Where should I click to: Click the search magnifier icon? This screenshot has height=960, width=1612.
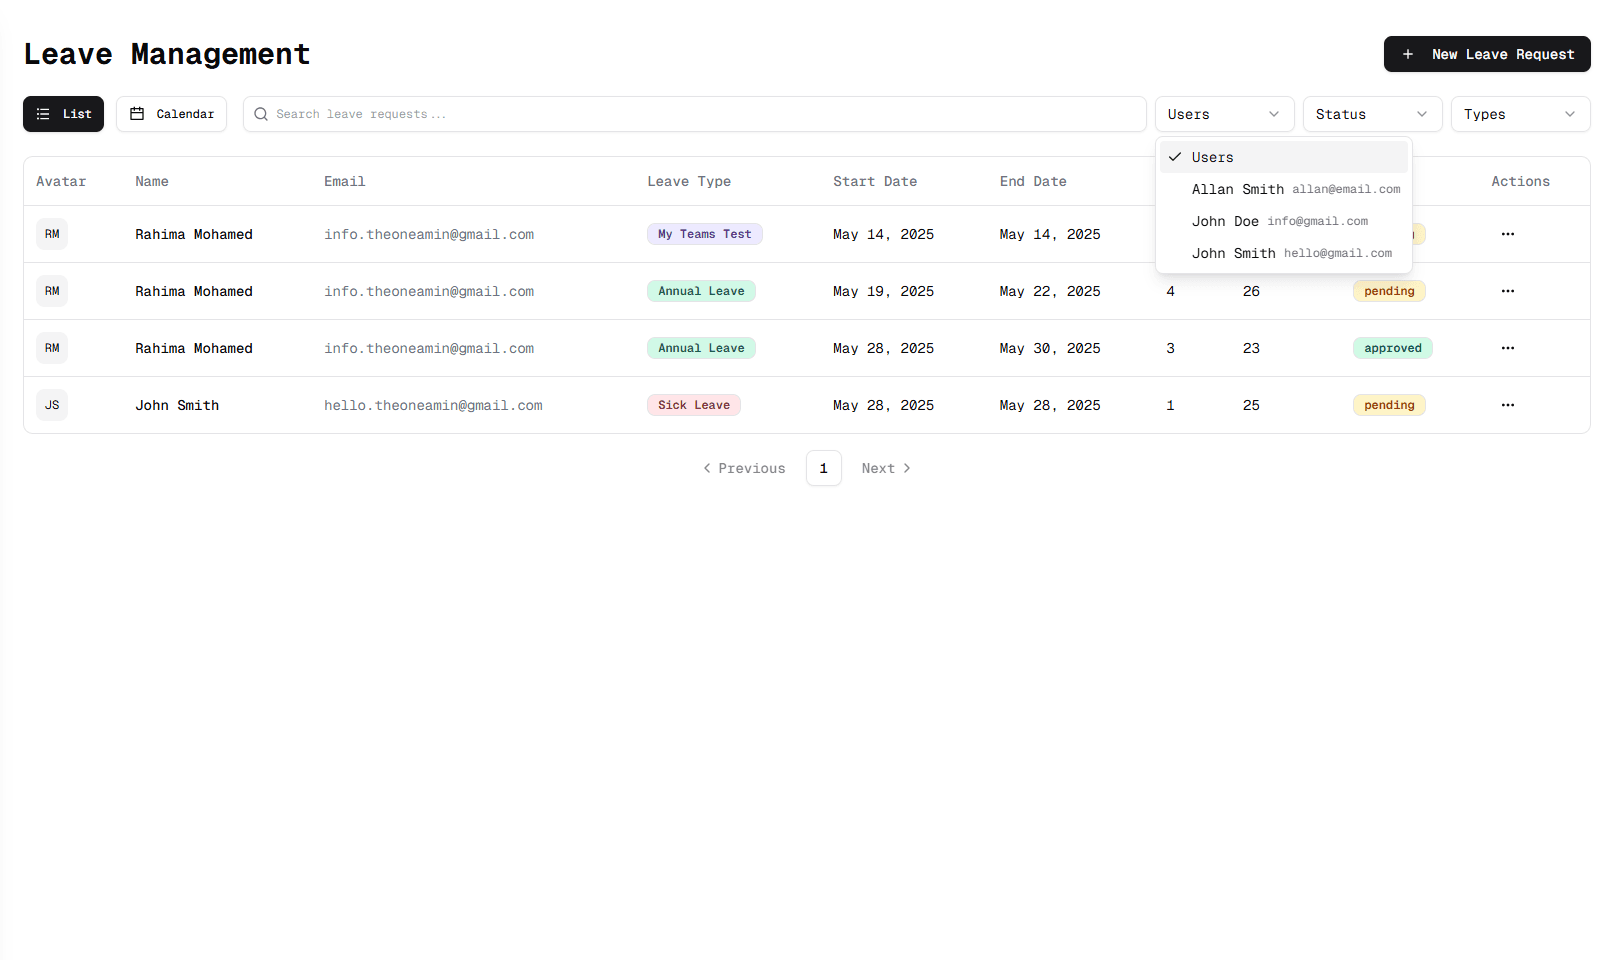click(261, 114)
